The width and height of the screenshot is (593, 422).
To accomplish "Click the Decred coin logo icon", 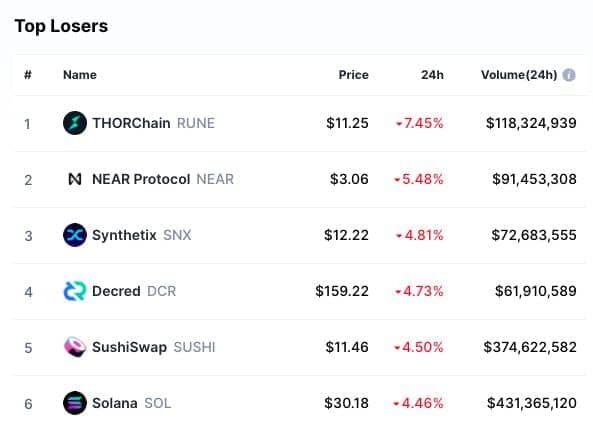I will [75, 291].
